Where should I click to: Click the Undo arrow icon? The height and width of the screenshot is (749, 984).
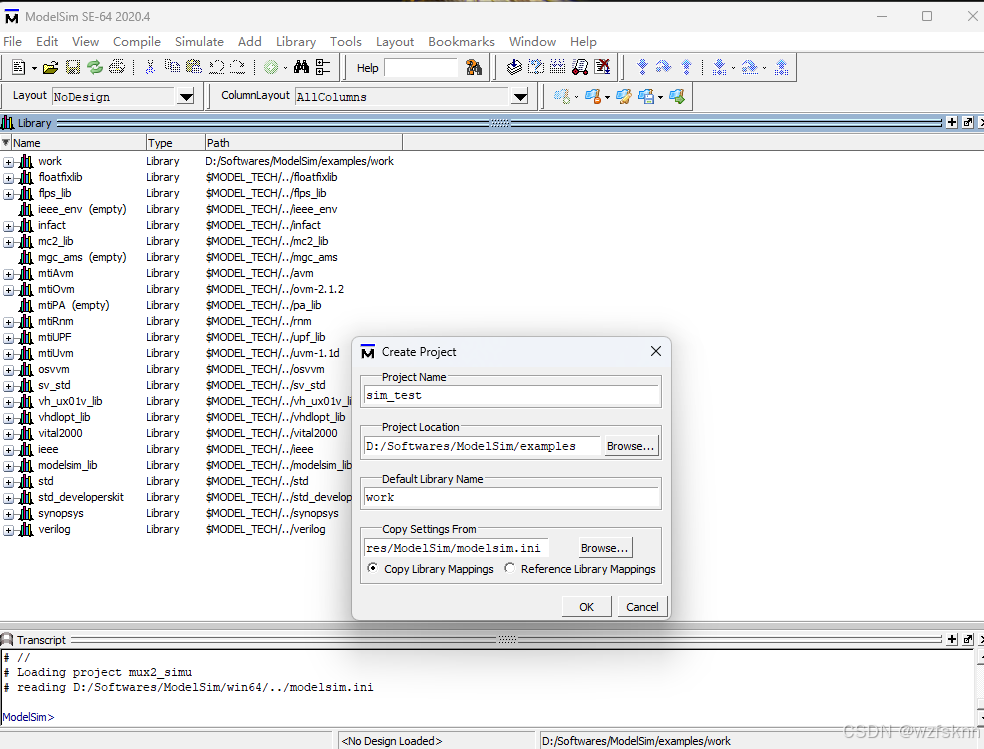(x=217, y=67)
